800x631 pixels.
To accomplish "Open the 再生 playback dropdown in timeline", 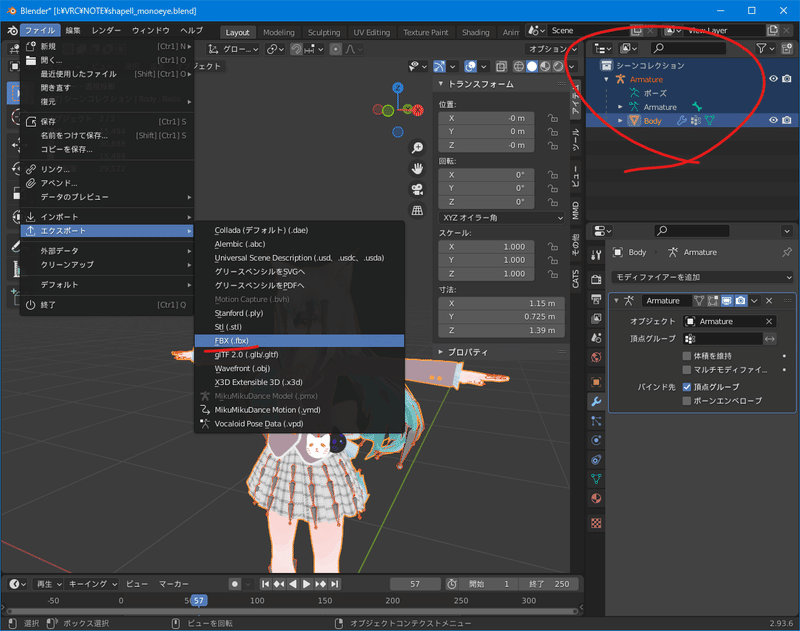I will point(48,584).
